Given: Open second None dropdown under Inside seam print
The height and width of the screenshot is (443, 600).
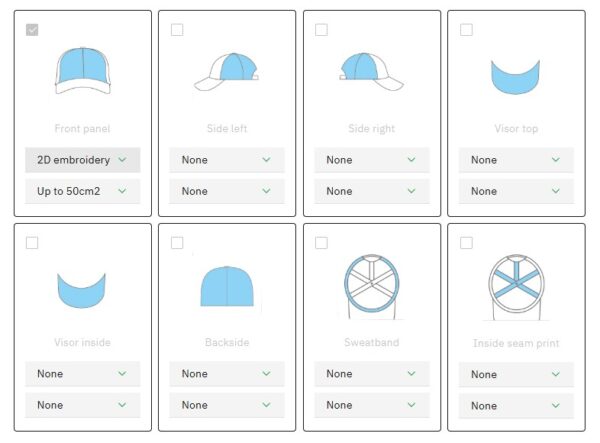Looking at the screenshot, I should (516, 406).
